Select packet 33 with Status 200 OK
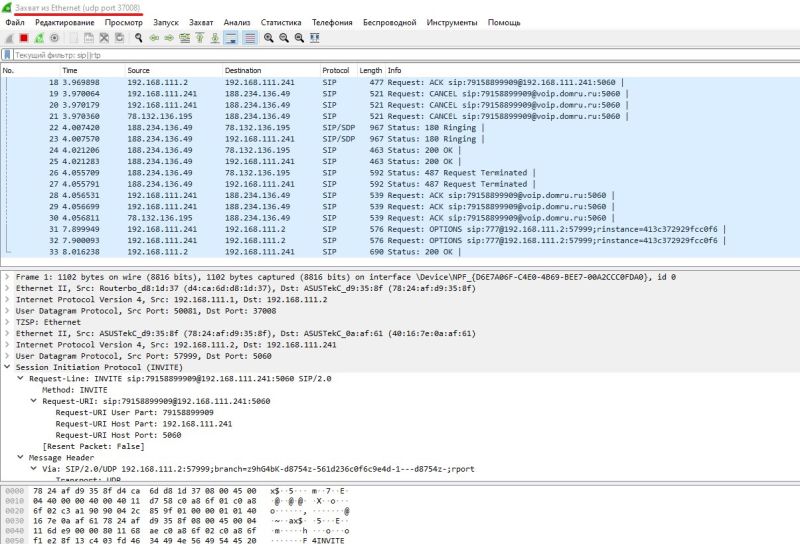The image size is (800, 544). (x=400, y=252)
